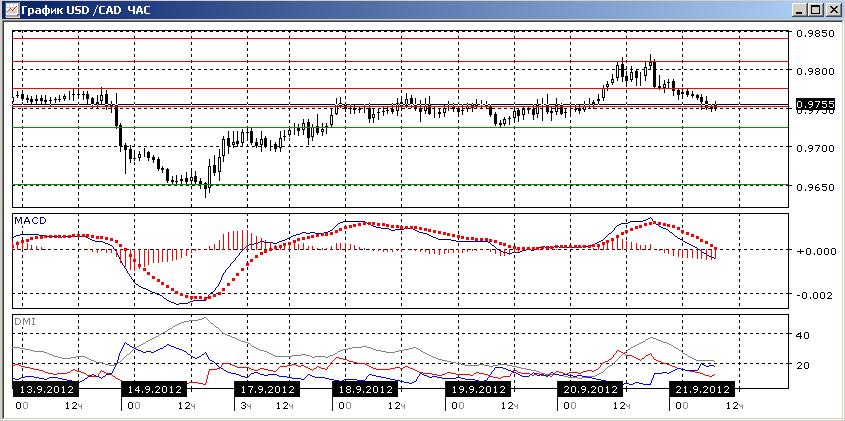Screen dimensions: 845x421
Task: Click the MACD -0.002 axis value
Action: (815, 294)
